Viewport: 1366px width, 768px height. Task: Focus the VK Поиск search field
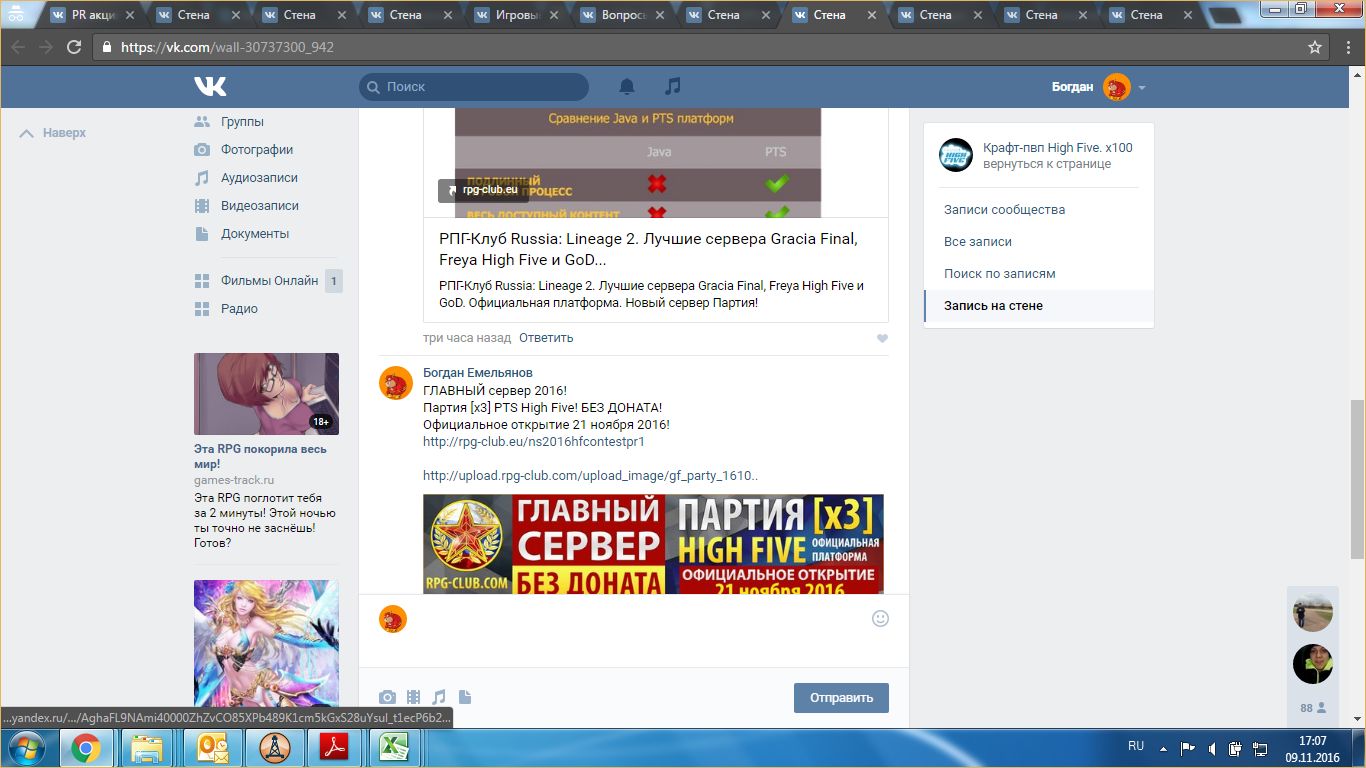click(474, 87)
